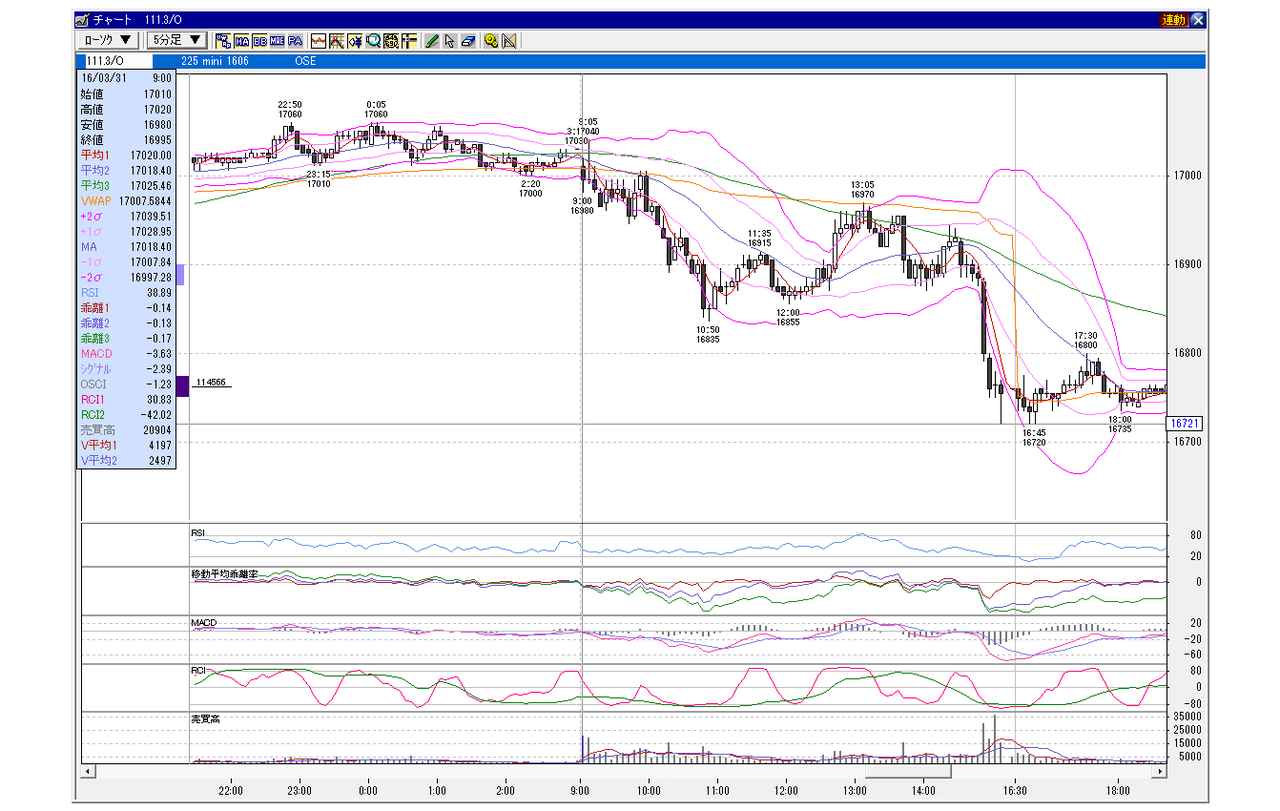Viewport: 1280px width, 811px height.
Task: Click the purple volume profile bar
Action: (182, 385)
